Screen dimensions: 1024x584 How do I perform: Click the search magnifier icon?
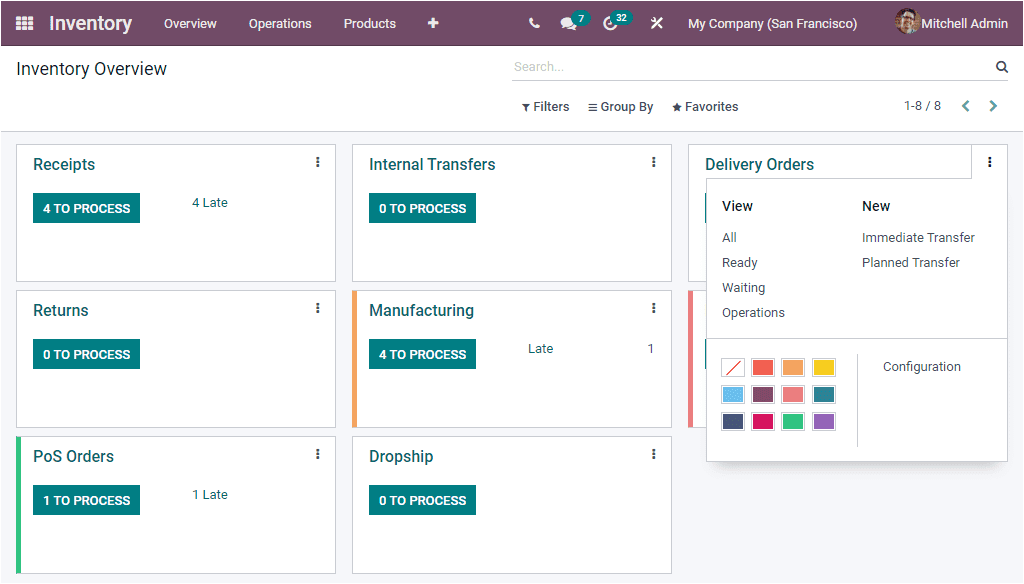[1001, 66]
